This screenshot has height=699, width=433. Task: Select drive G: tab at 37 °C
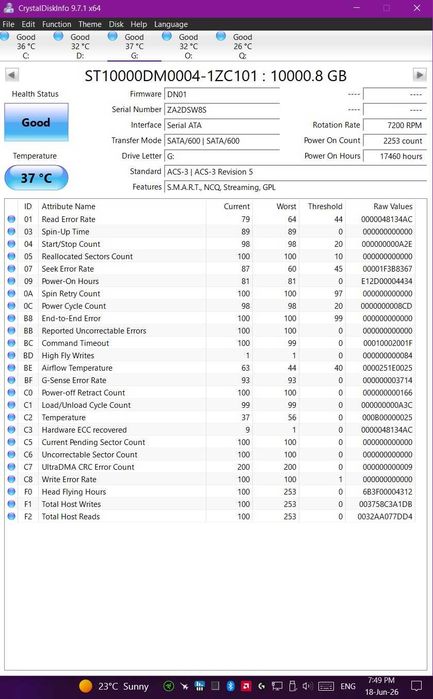[134, 46]
